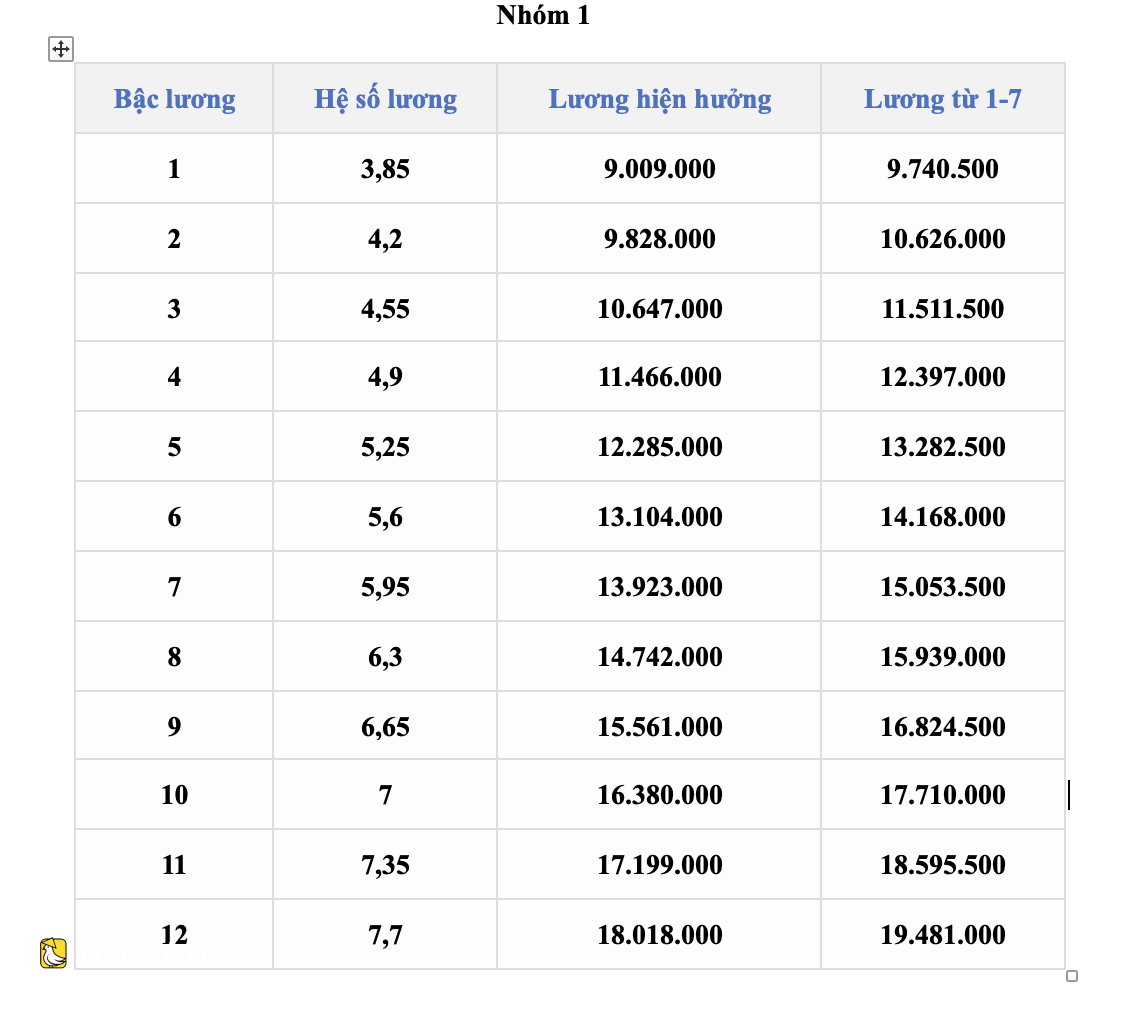Click the cell showing '15.939.000'

tap(943, 657)
